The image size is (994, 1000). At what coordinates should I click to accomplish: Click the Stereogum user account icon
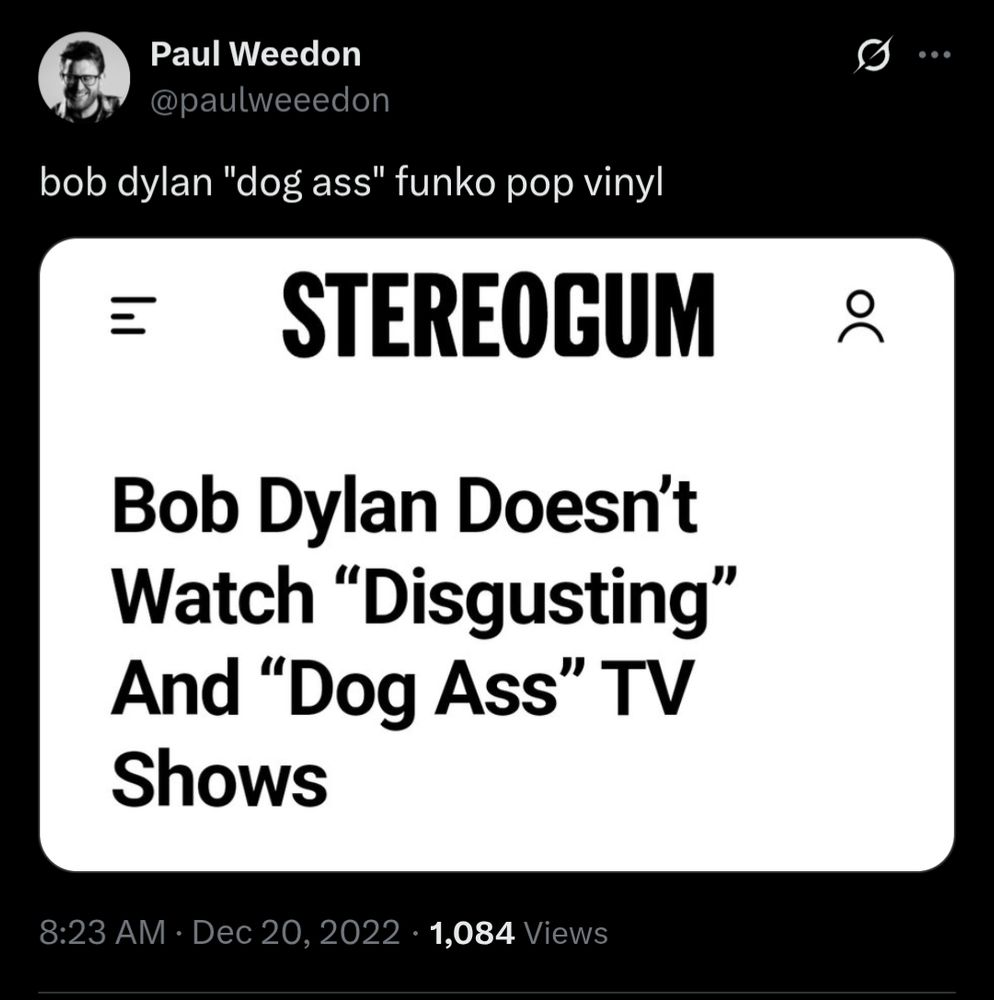point(861,316)
